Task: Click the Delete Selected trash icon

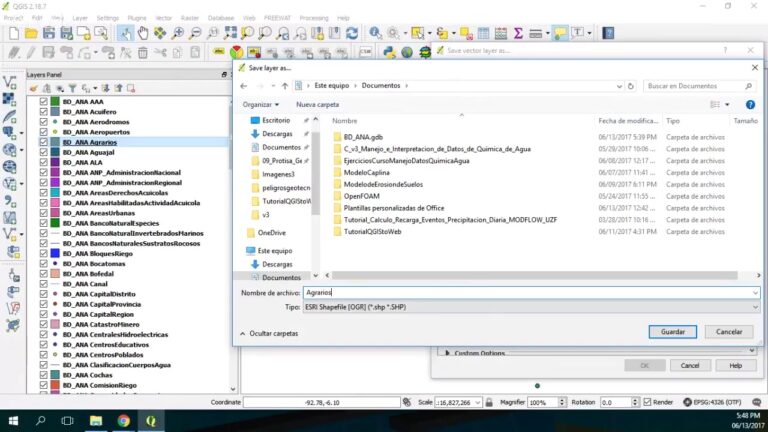Action: pos(143,52)
